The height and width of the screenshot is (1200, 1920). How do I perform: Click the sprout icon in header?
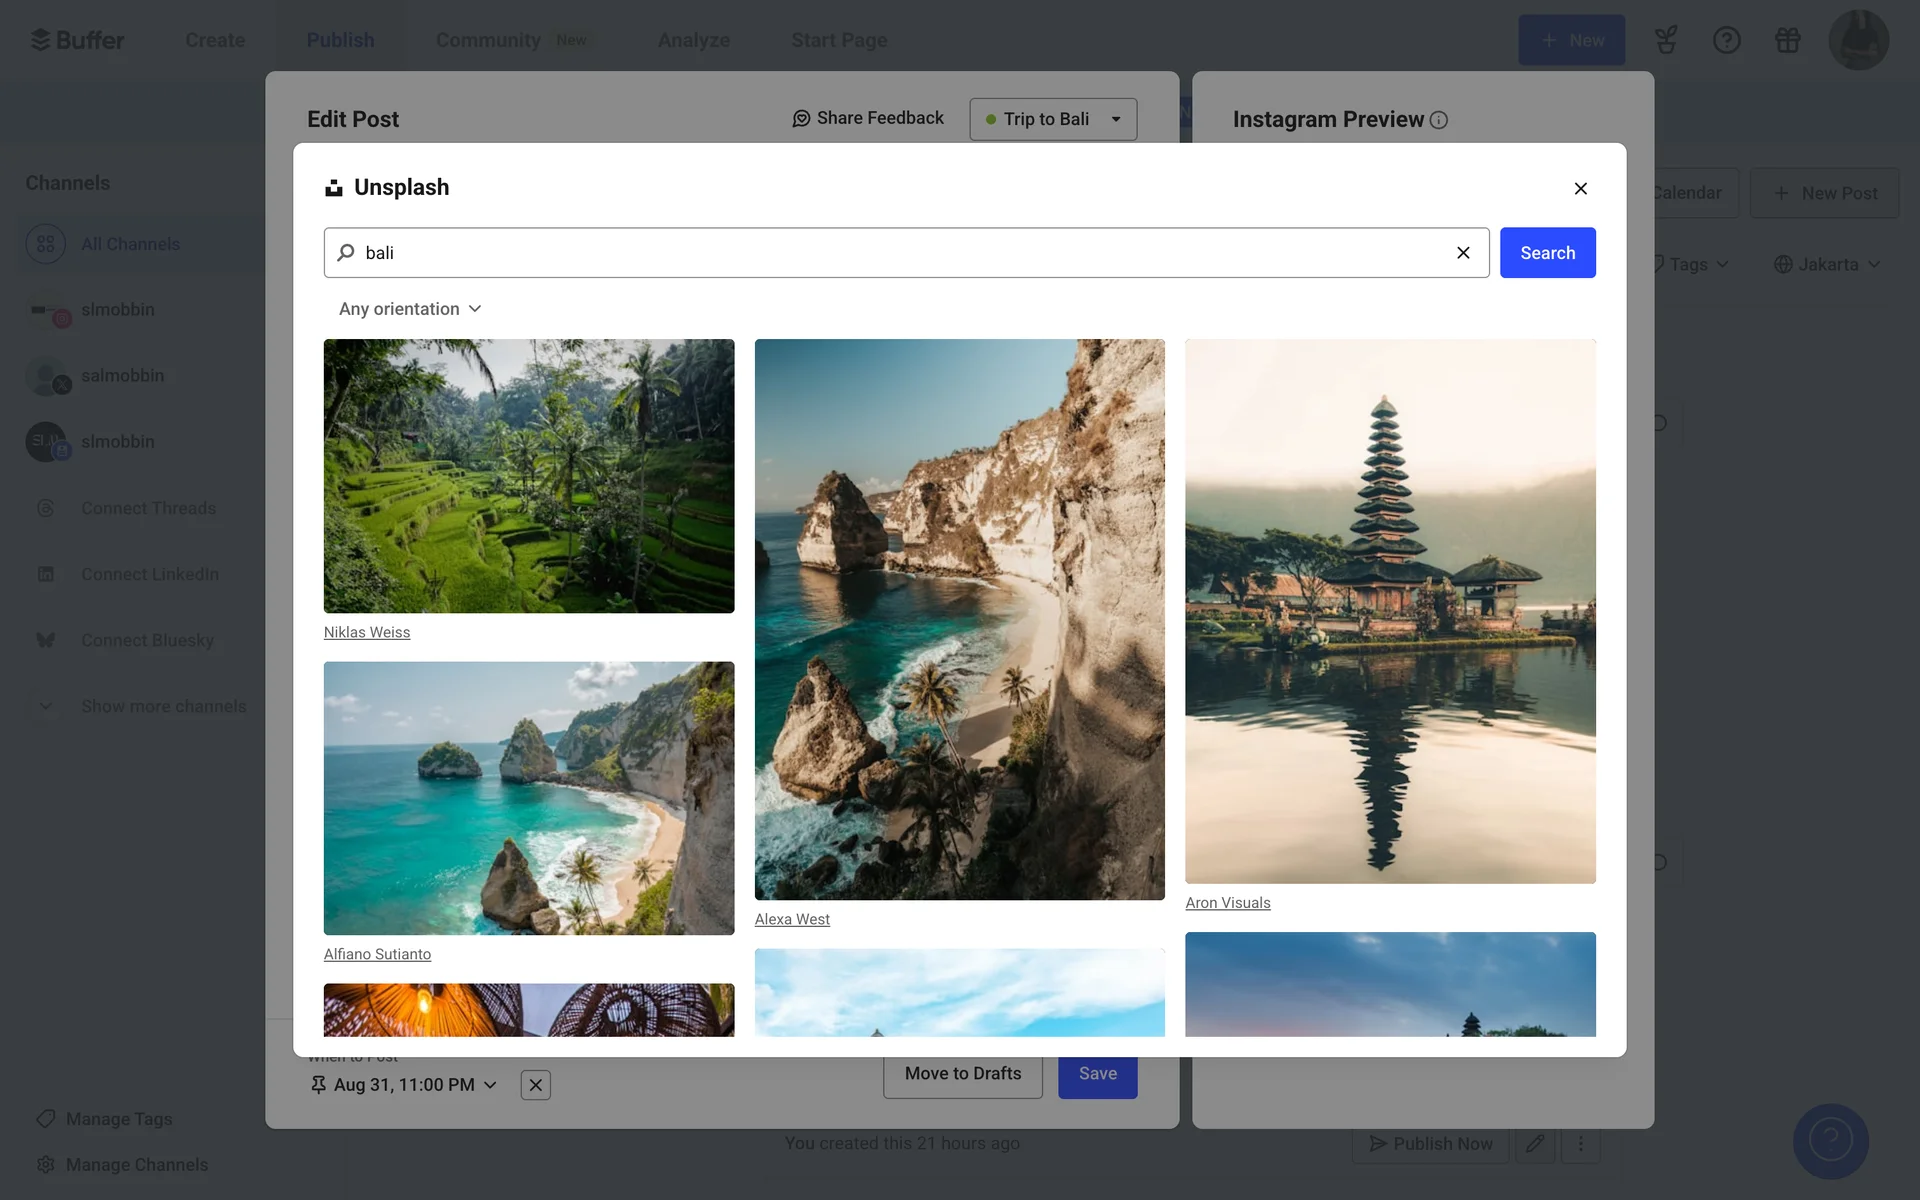(1665, 40)
